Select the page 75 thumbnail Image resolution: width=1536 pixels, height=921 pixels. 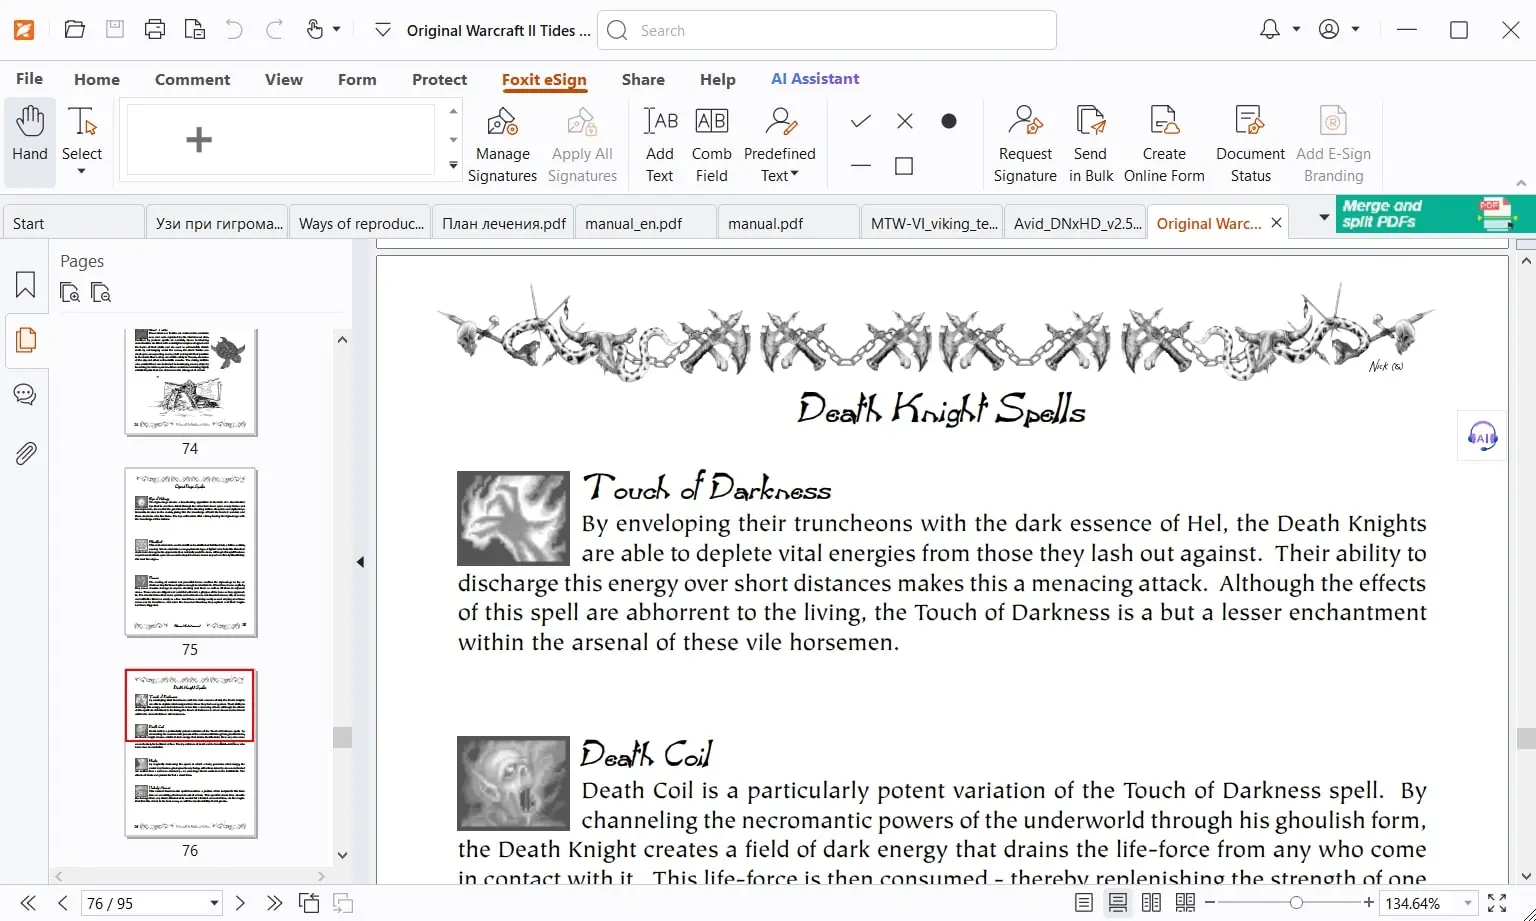point(190,552)
